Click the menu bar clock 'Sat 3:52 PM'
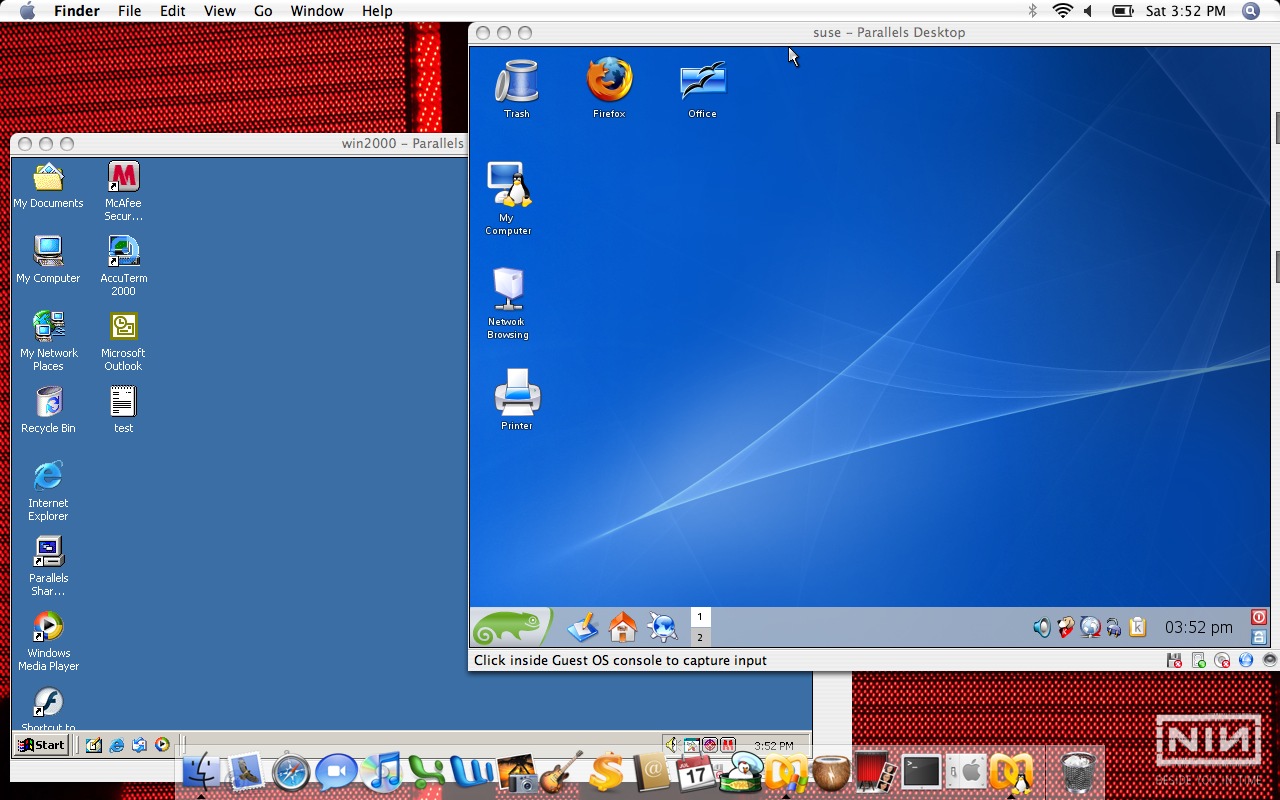This screenshot has width=1280, height=800. (1186, 11)
